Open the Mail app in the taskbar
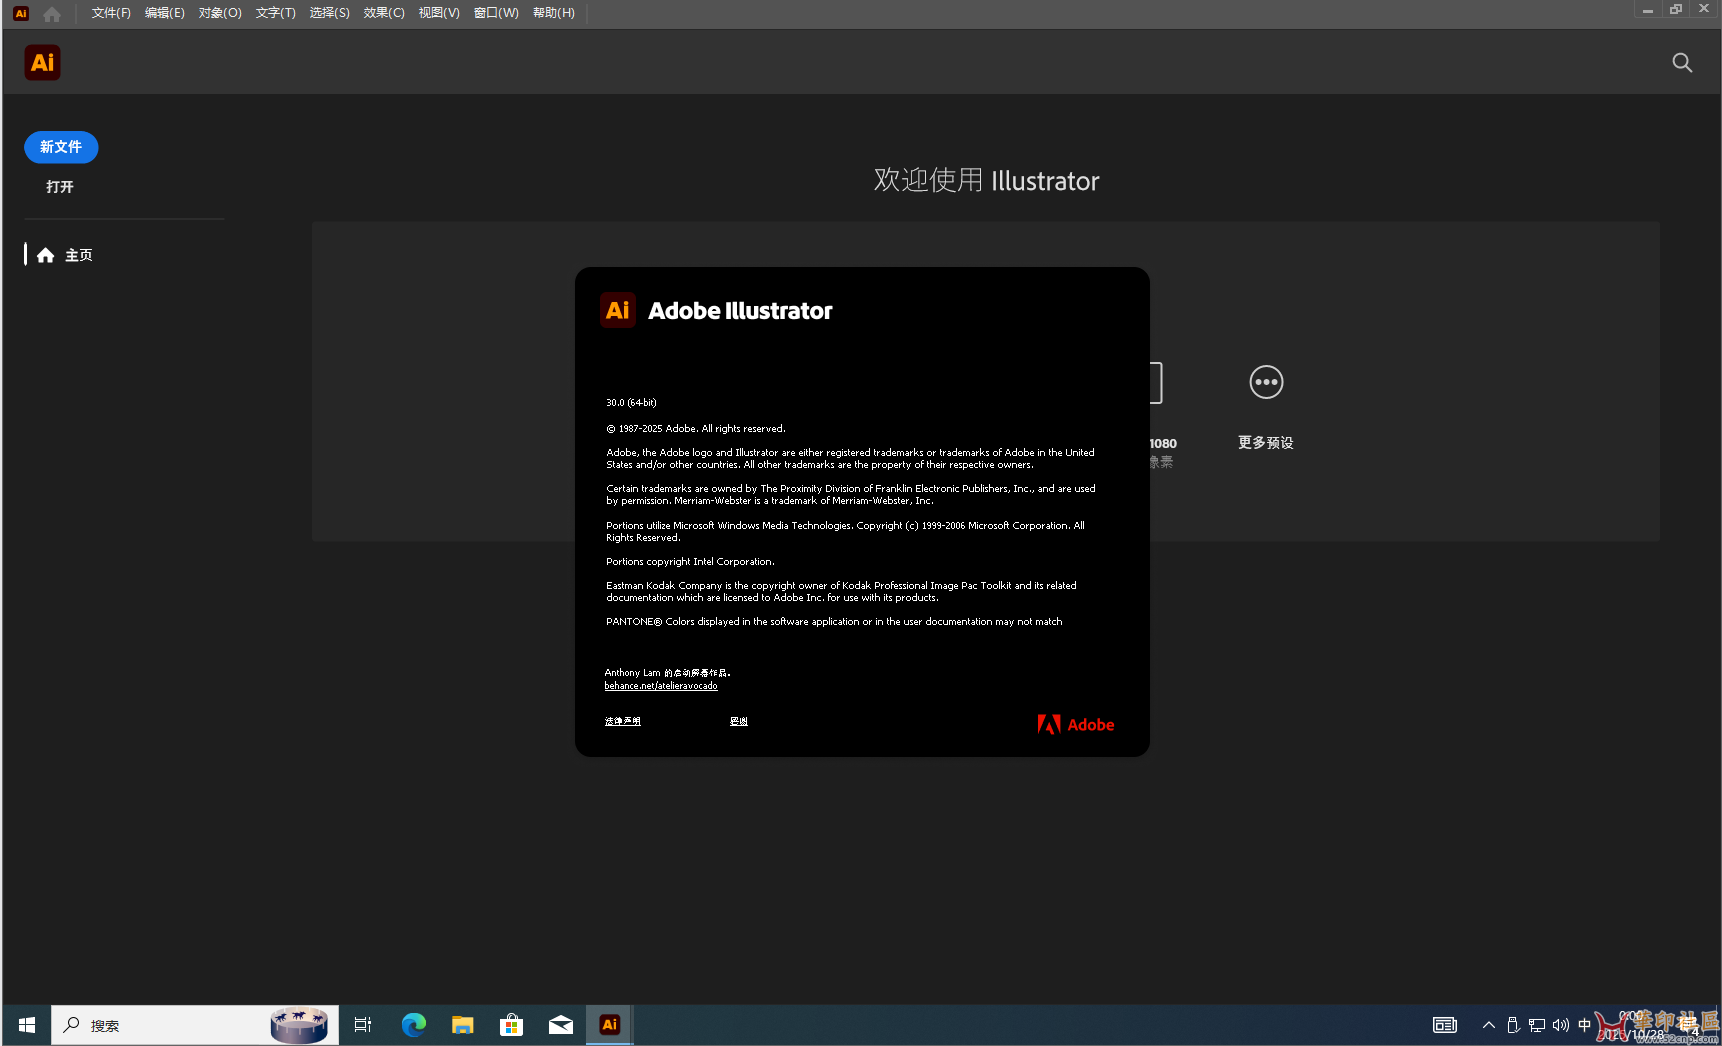The width and height of the screenshot is (1722, 1046). (x=560, y=1025)
